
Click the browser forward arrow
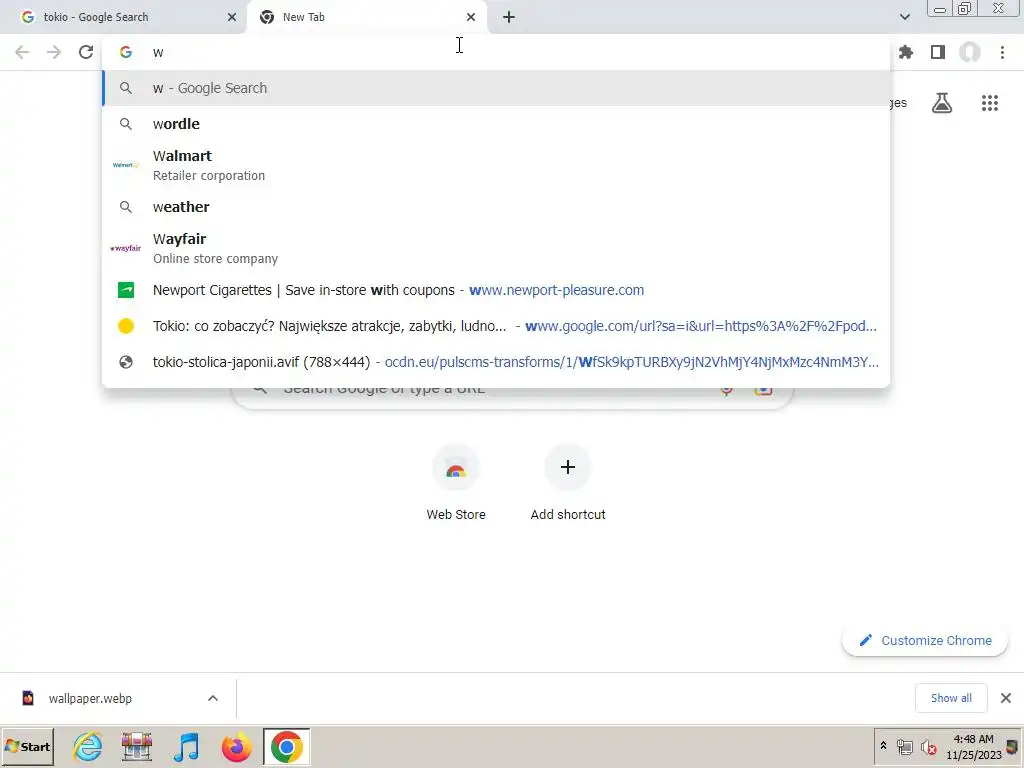54,52
